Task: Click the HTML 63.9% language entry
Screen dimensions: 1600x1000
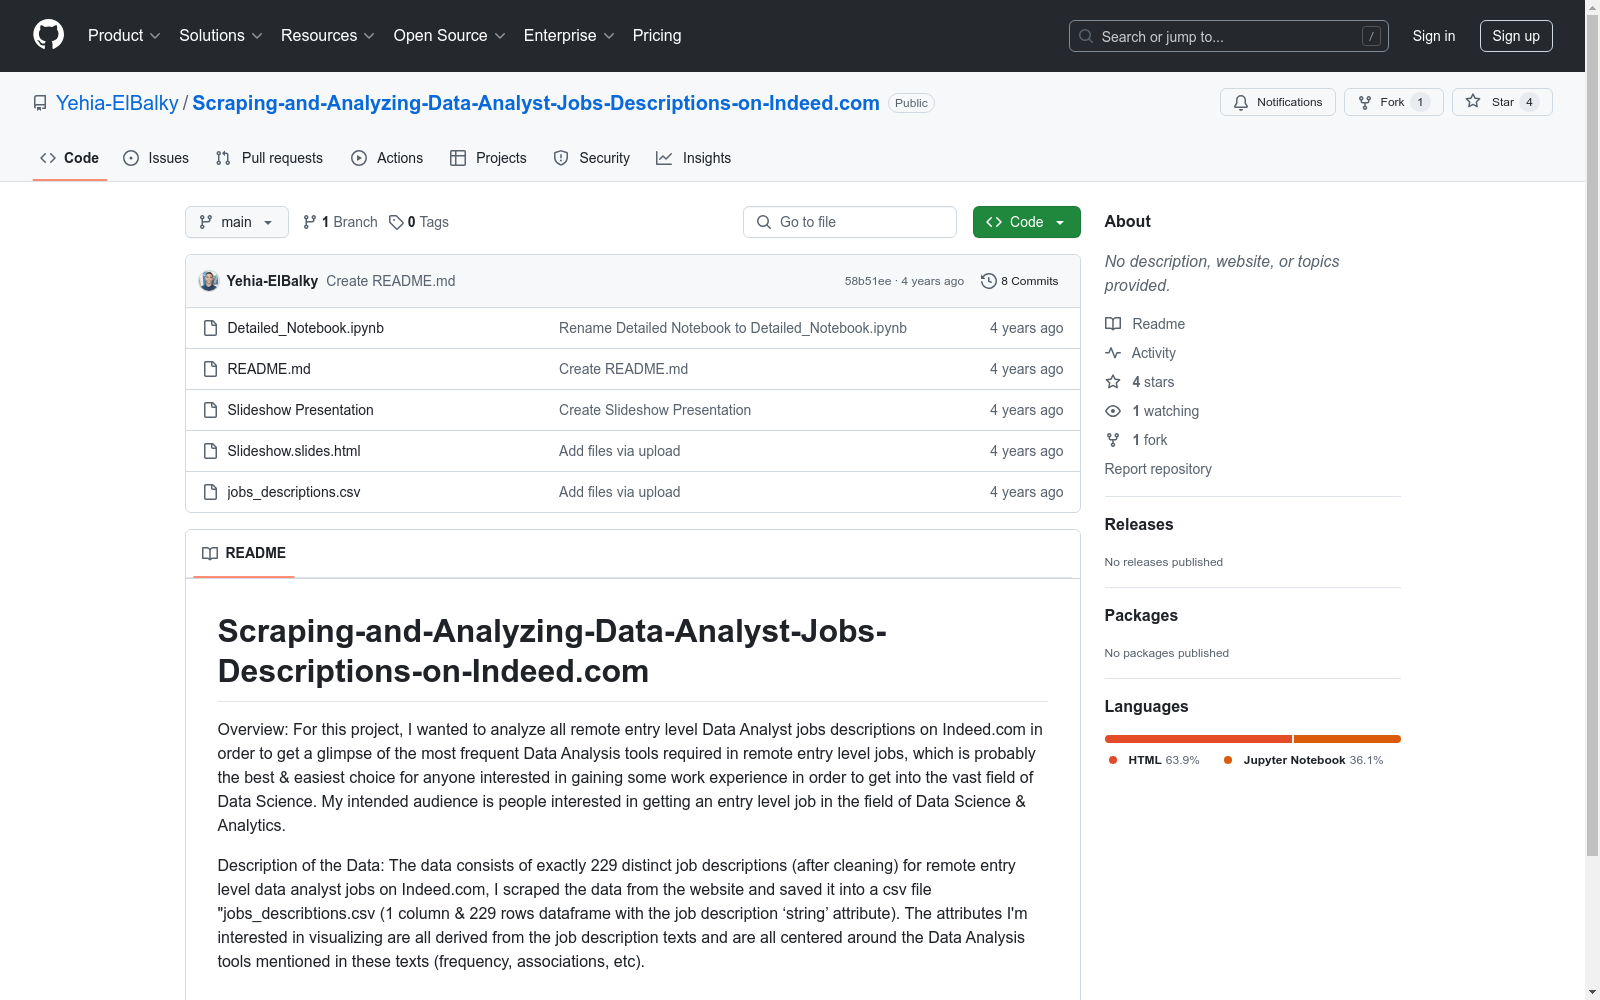Action: click(1154, 760)
